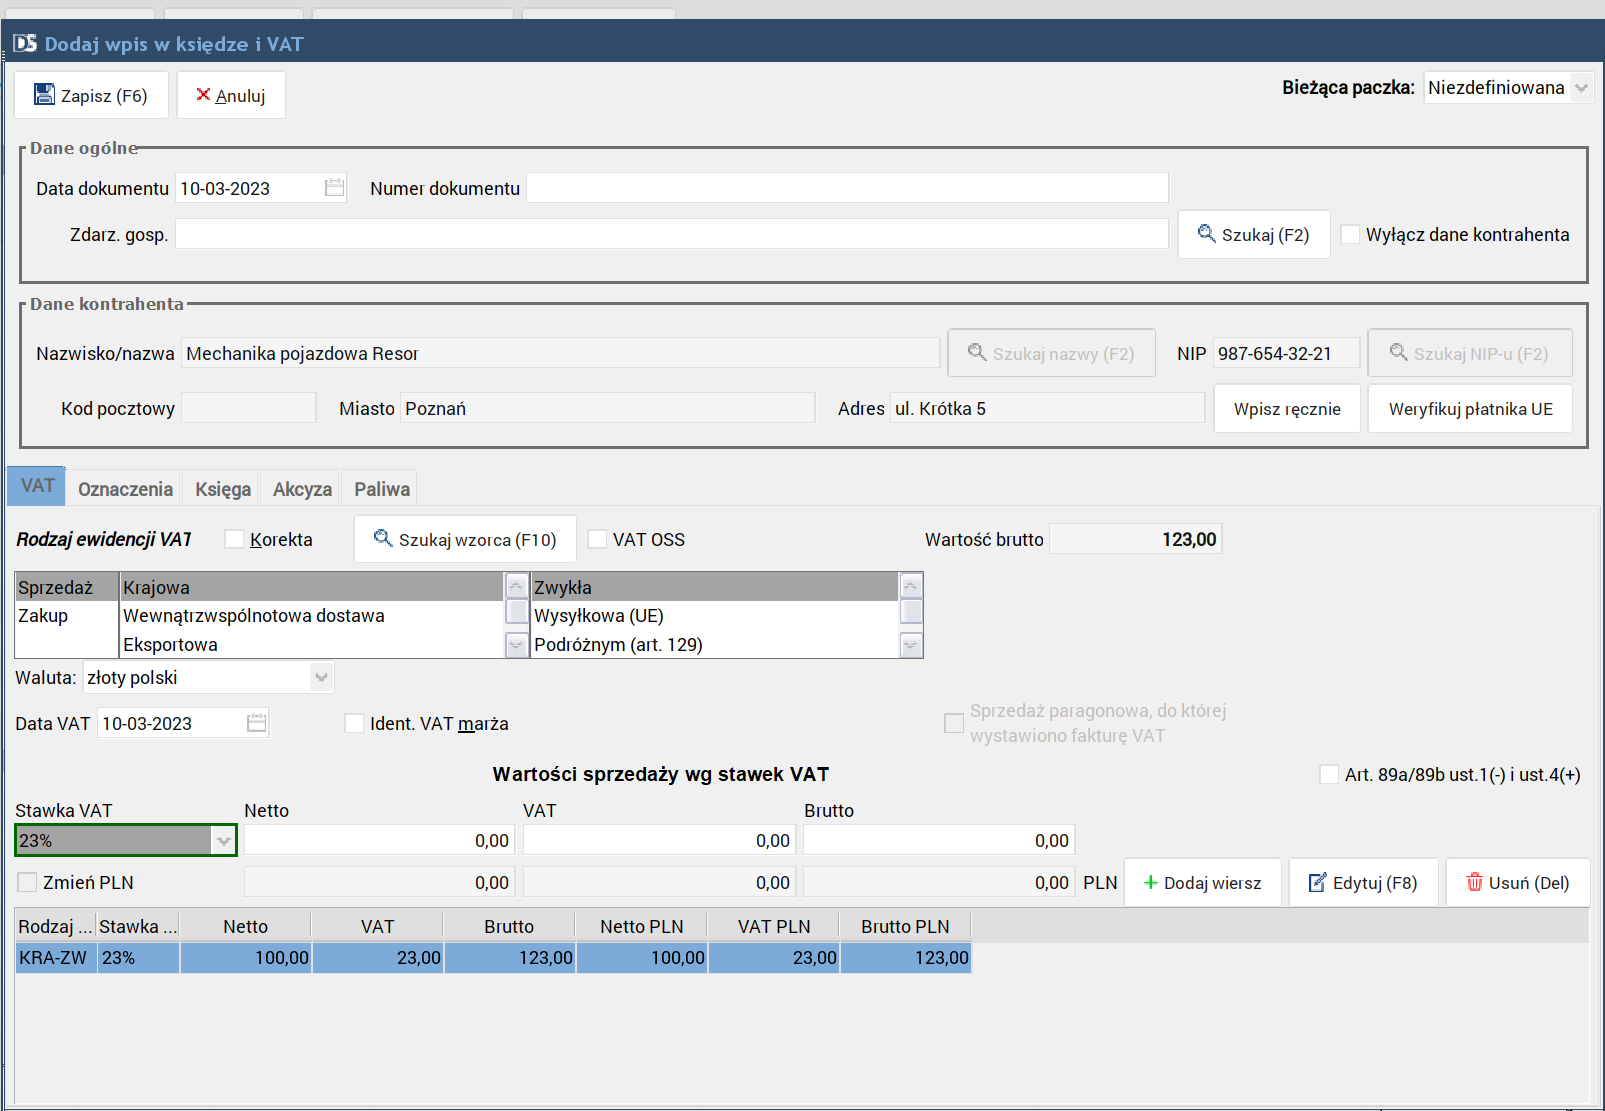The height and width of the screenshot is (1111, 1605).
Task: Click Weryfikuj płatnika UE button
Action: (1470, 409)
